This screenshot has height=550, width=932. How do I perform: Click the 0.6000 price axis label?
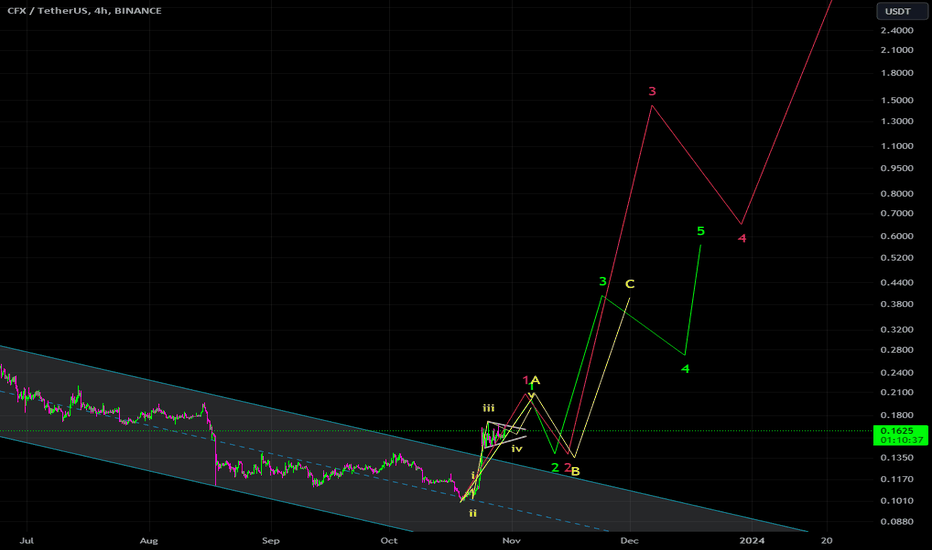[897, 236]
